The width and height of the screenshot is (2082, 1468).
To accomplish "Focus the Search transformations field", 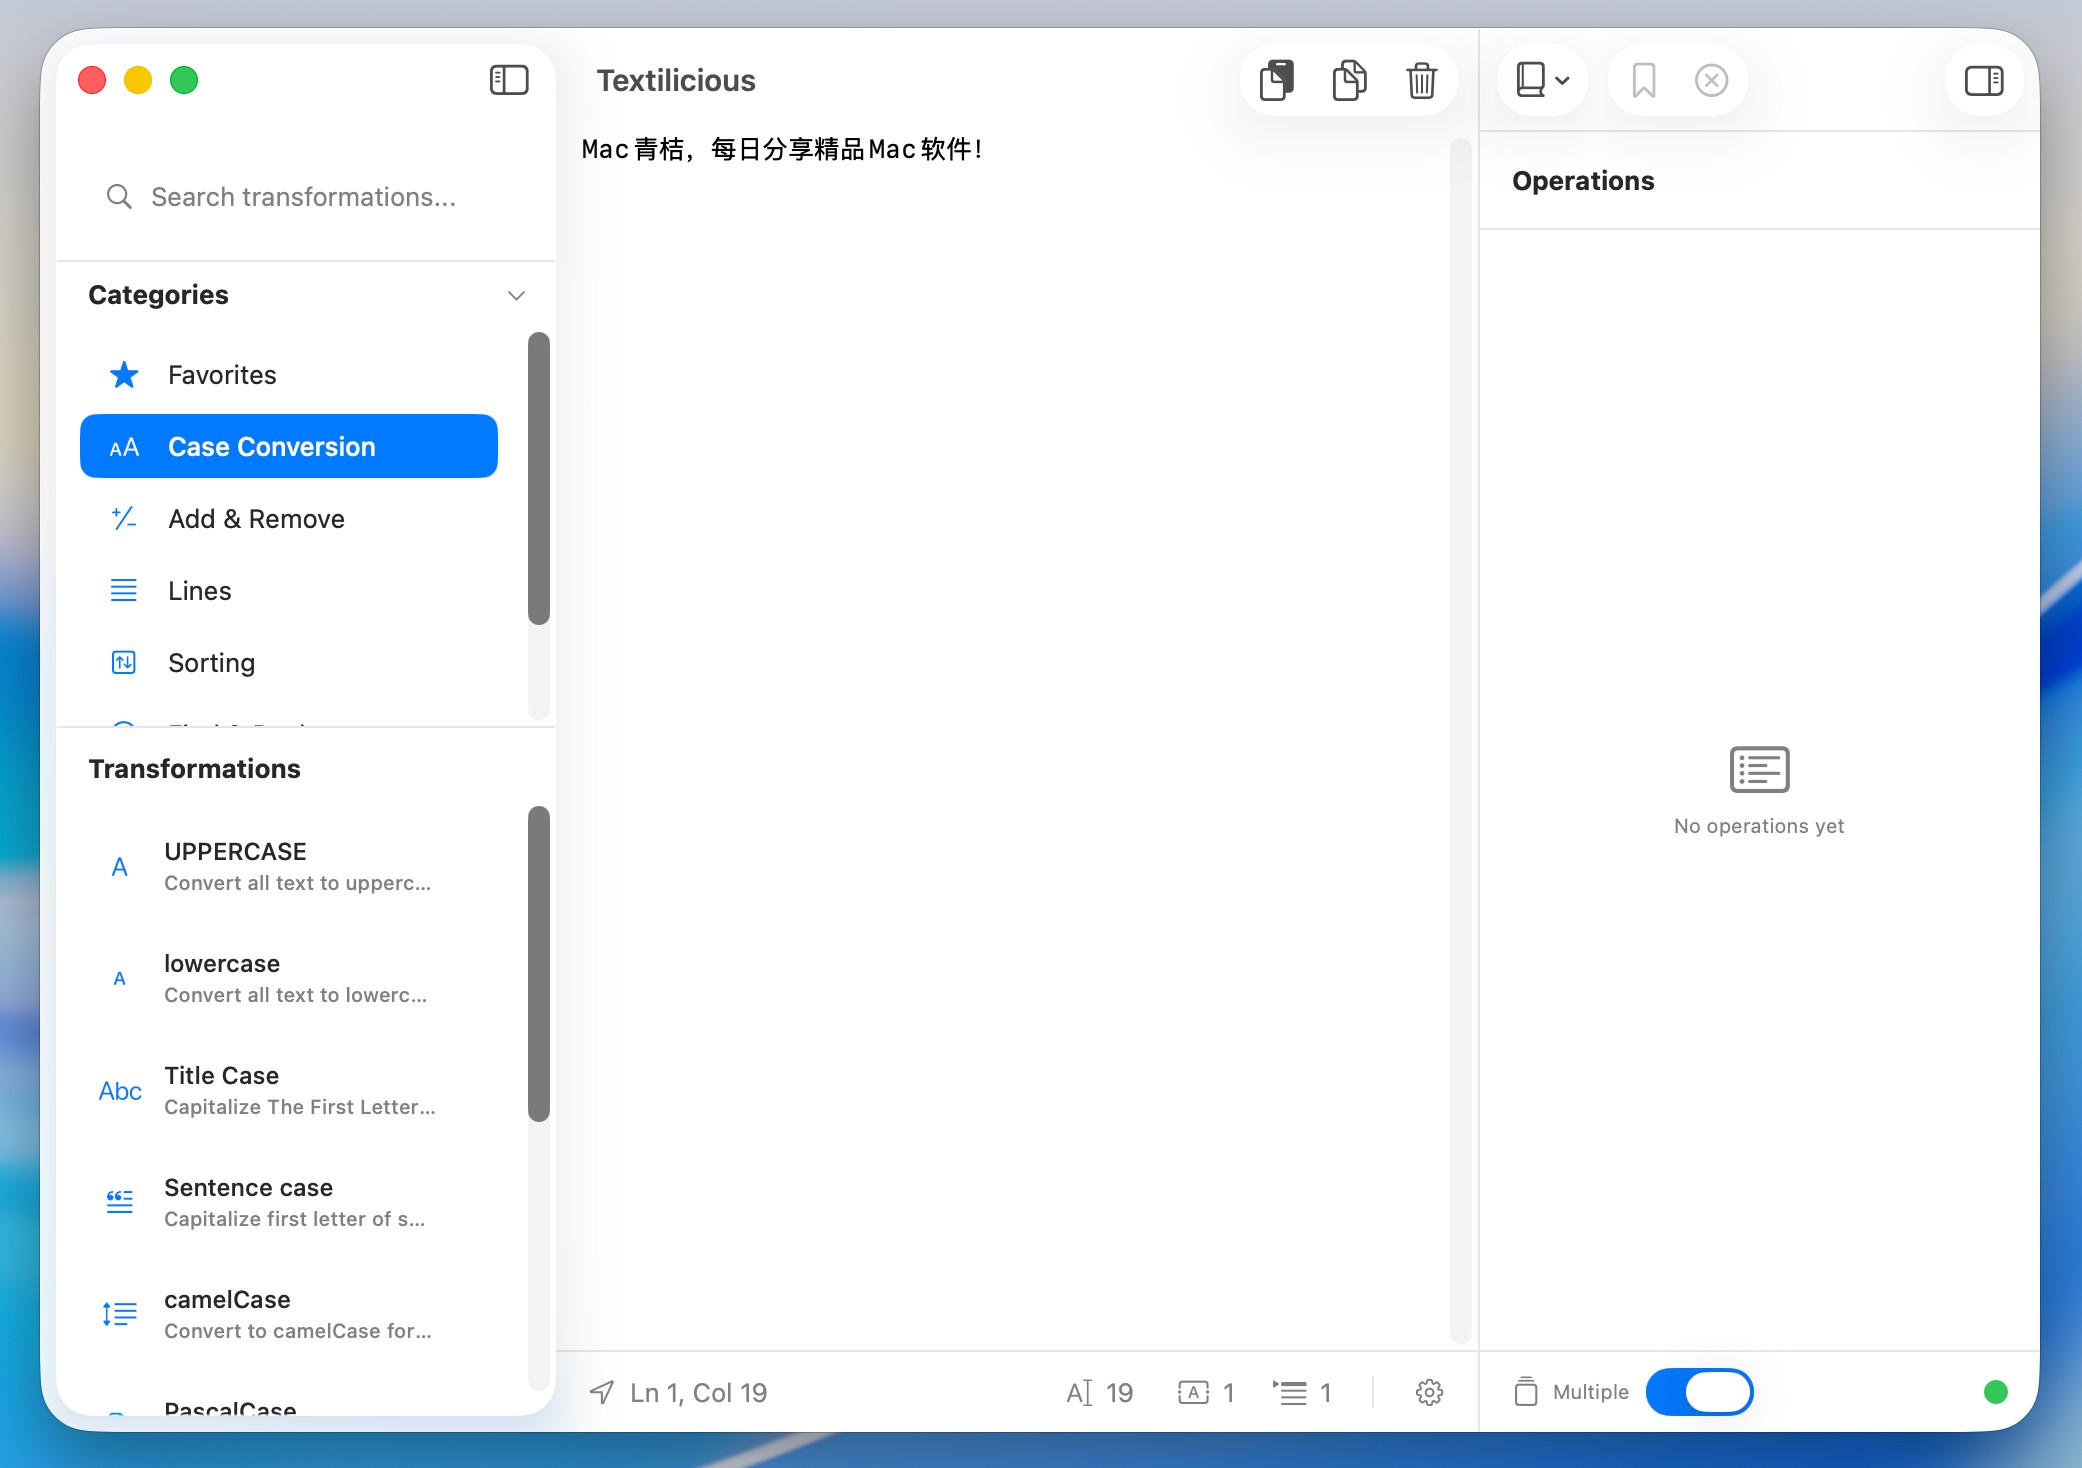I will (303, 197).
